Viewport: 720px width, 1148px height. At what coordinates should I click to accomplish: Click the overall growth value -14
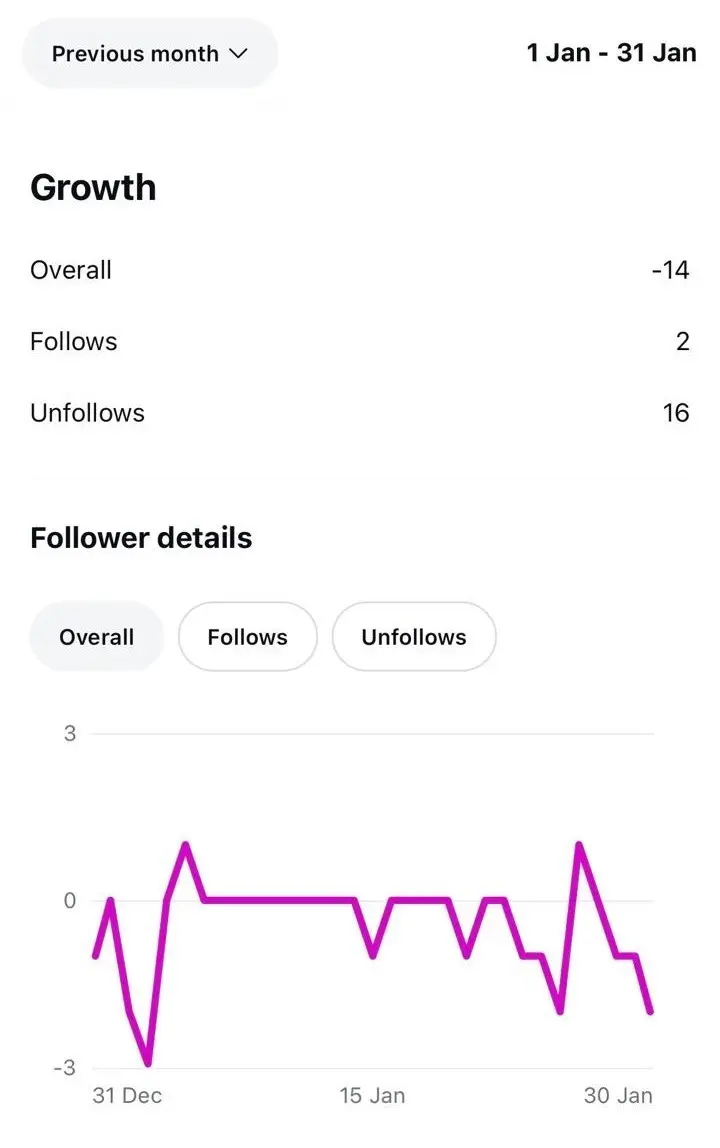coord(670,270)
